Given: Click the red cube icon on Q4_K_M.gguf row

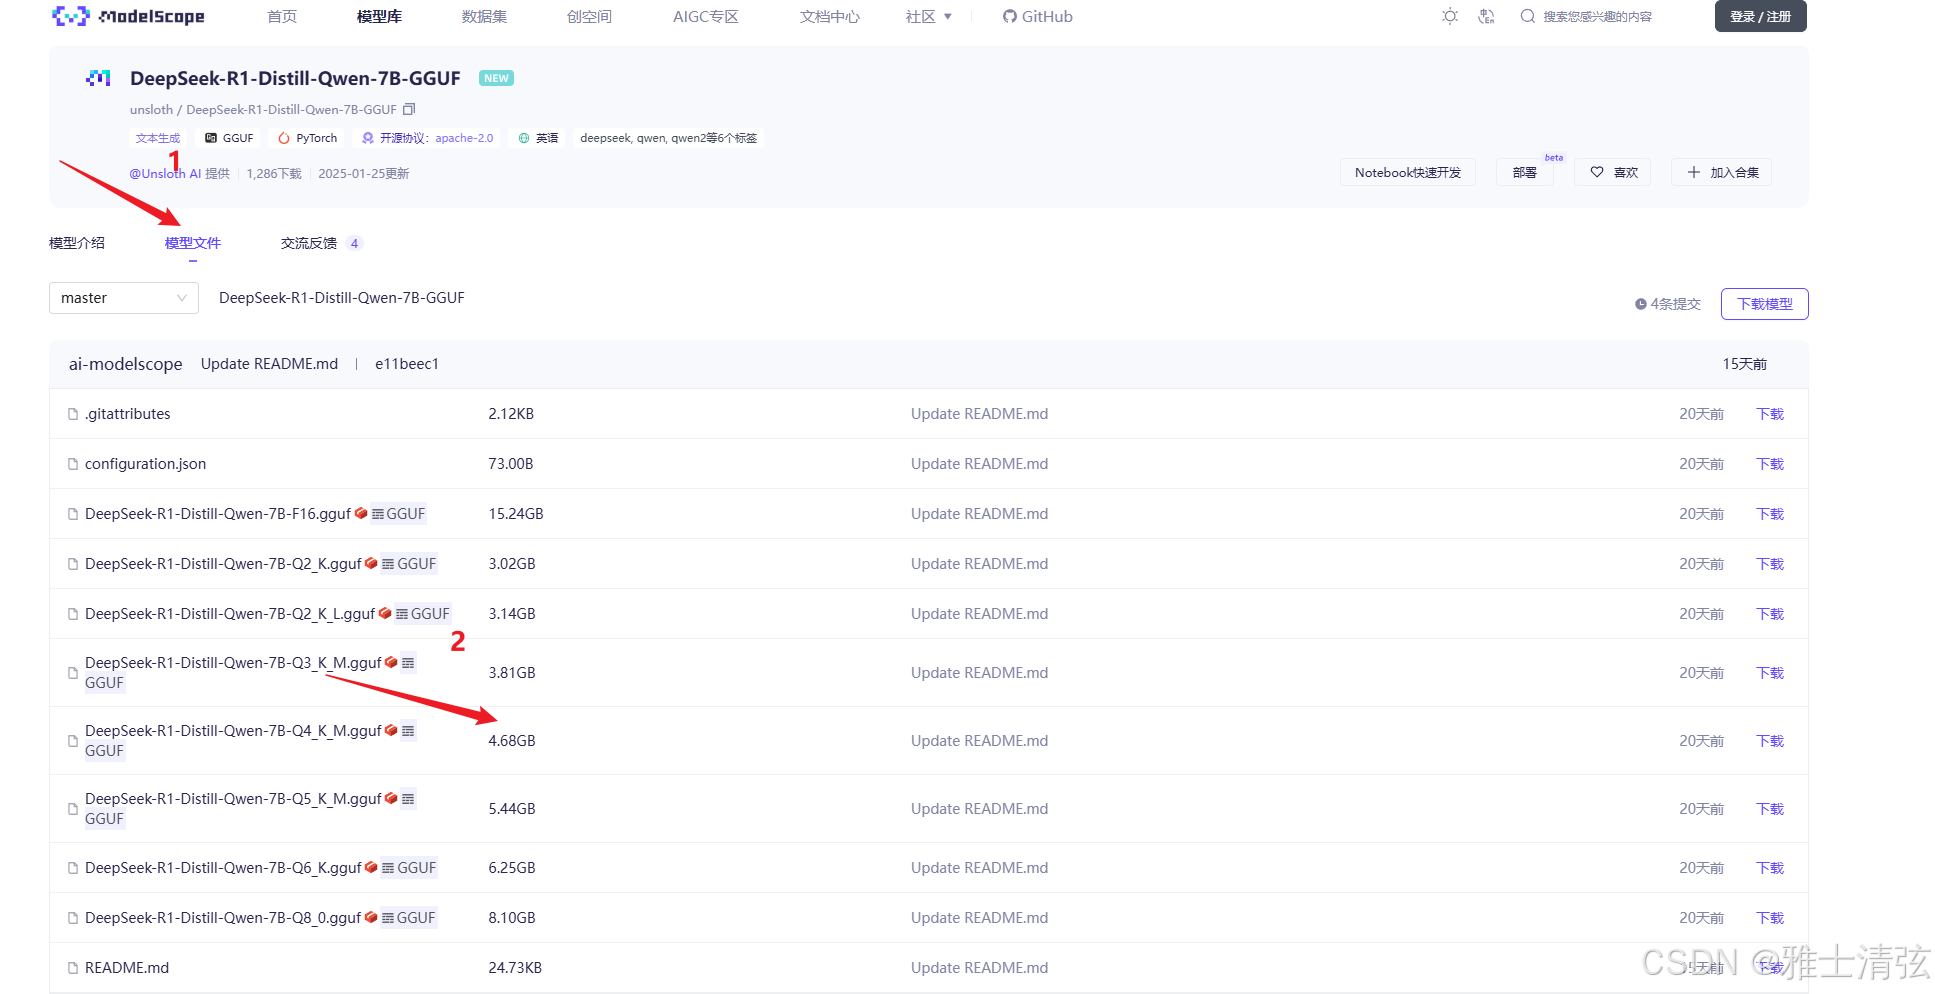Looking at the screenshot, I should (x=391, y=730).
